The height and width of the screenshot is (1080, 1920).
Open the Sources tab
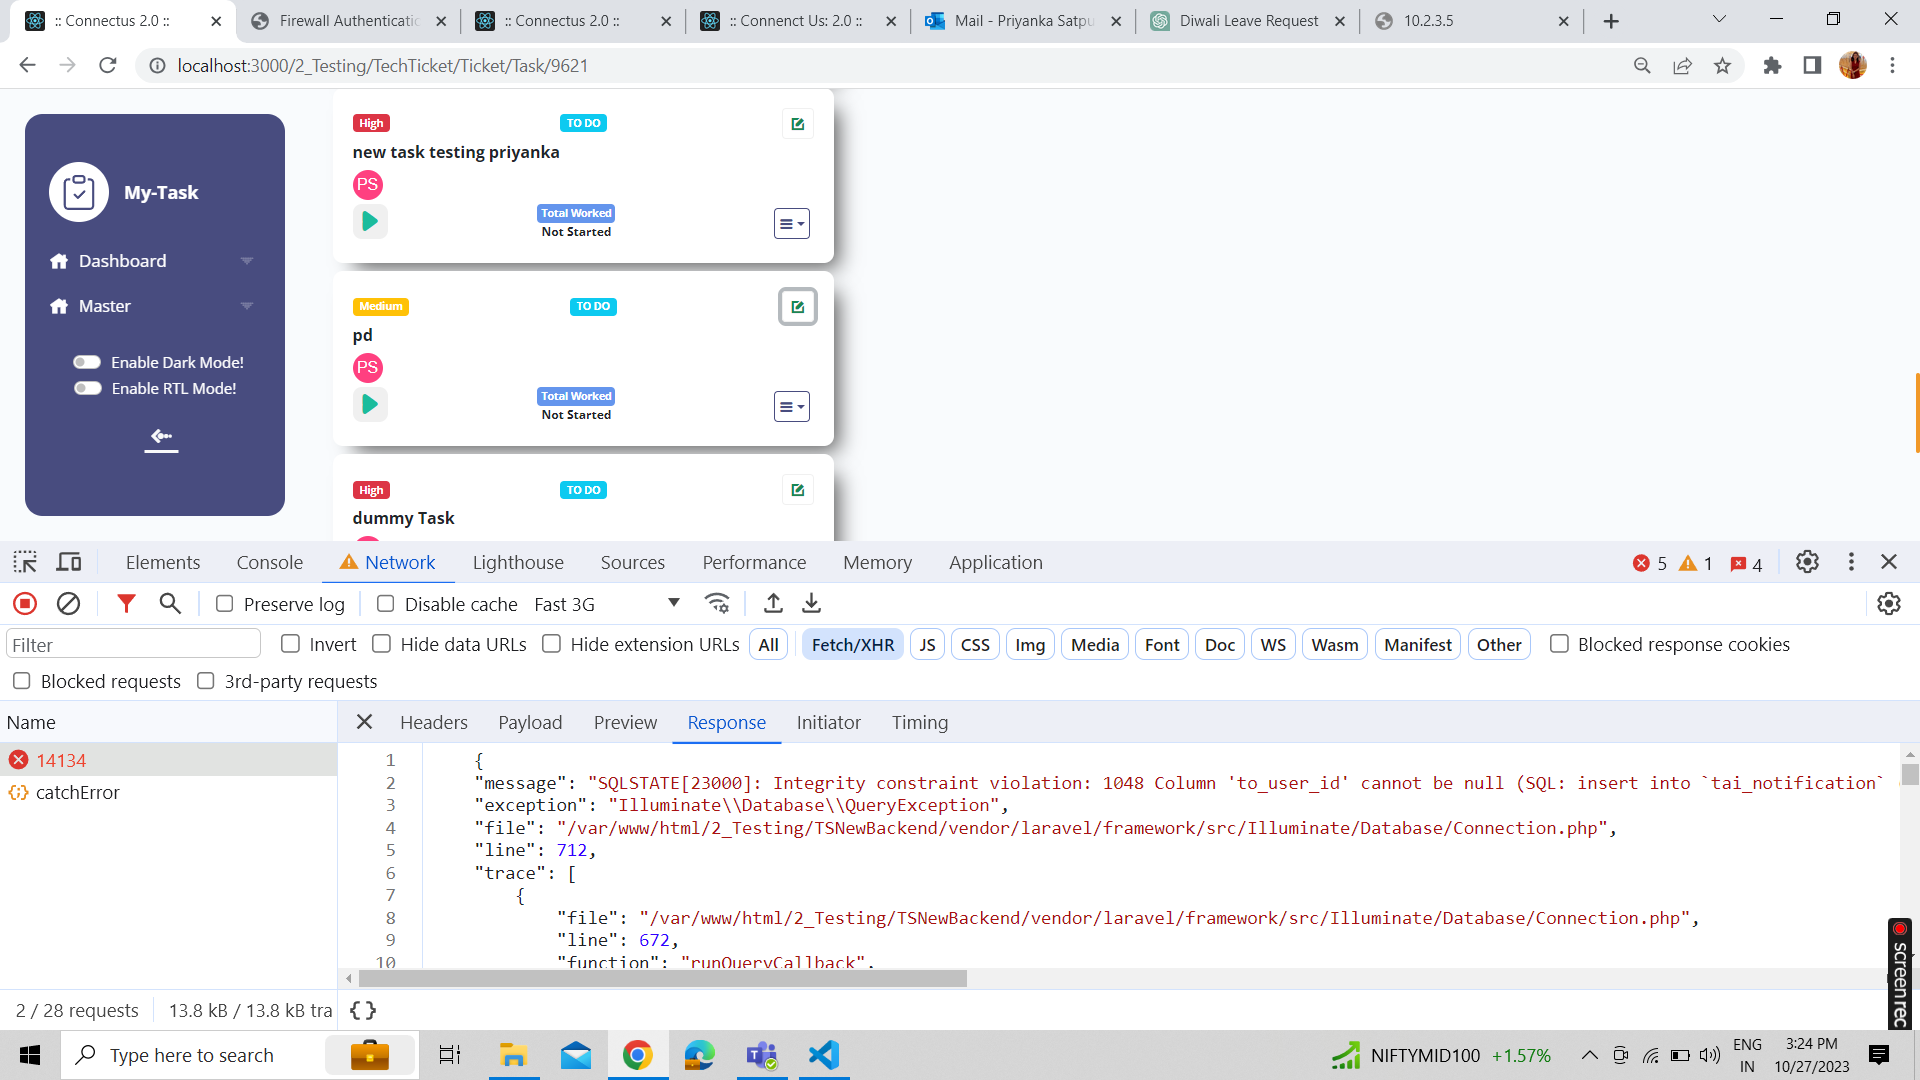[633, 563]
